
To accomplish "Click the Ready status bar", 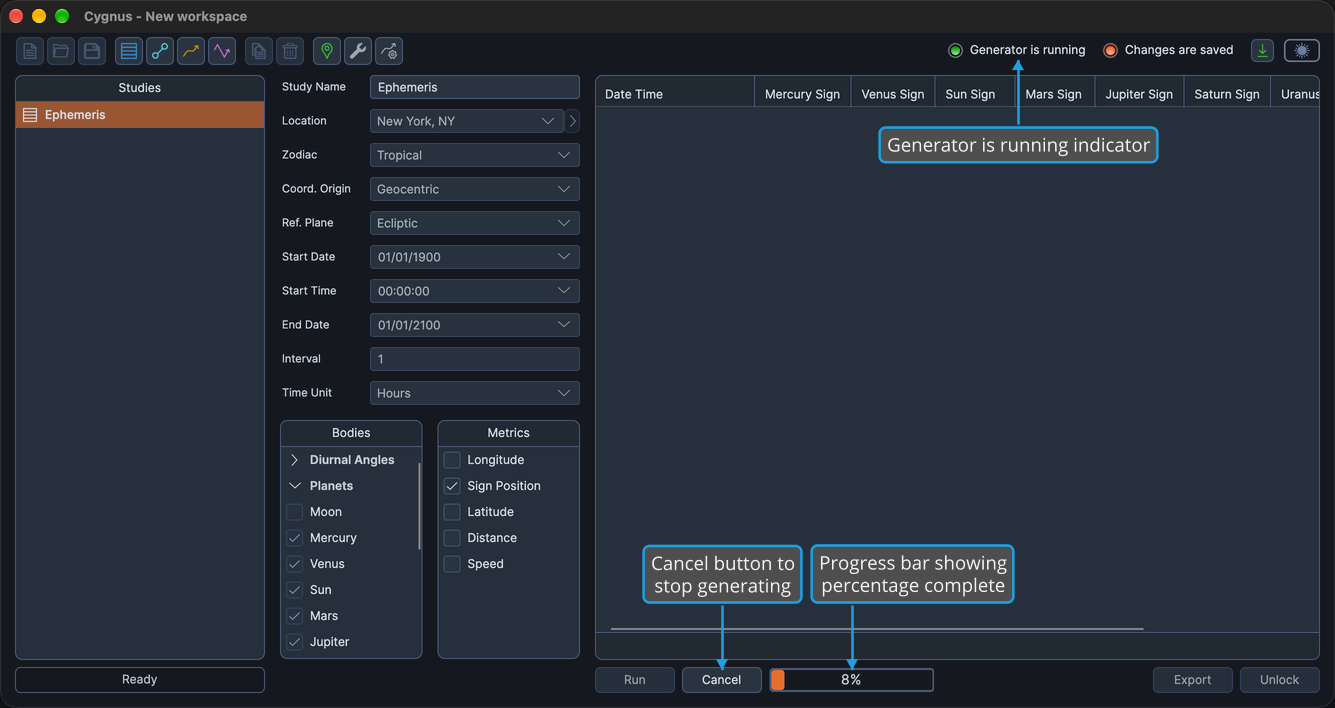I will [x=140, y=680].
